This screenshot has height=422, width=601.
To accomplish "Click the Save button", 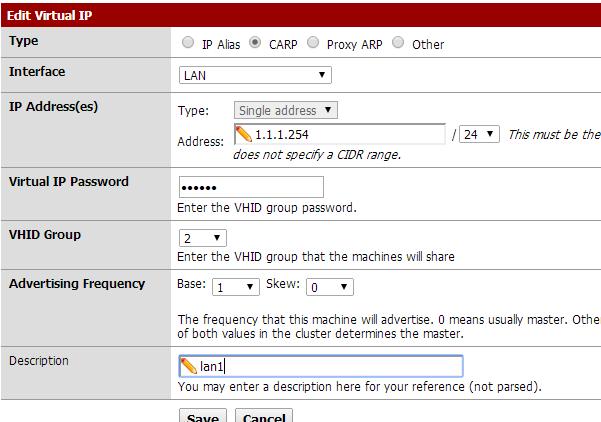I will click(x=203, y=416).
